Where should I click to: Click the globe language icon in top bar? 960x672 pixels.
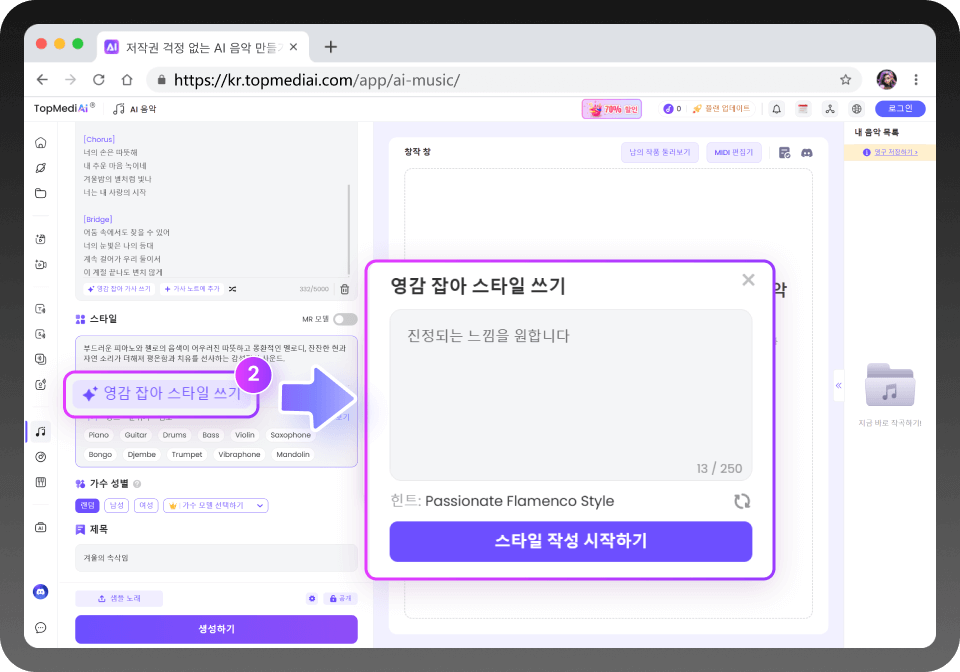pyautogui.click(x=856, y=108)
